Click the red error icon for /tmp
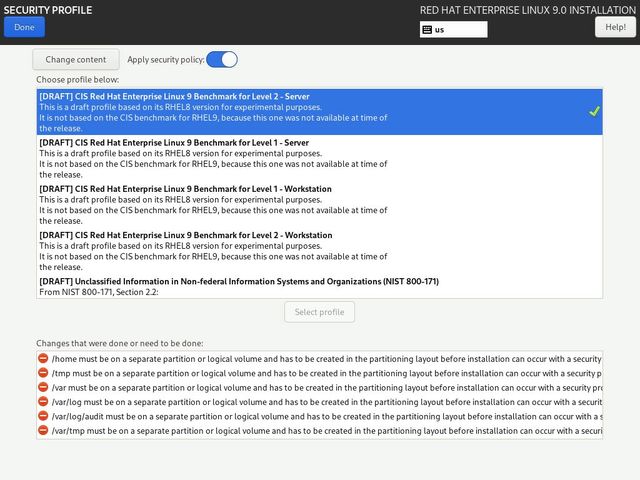This screenshot has height=480, width=640. pos(43,373)
